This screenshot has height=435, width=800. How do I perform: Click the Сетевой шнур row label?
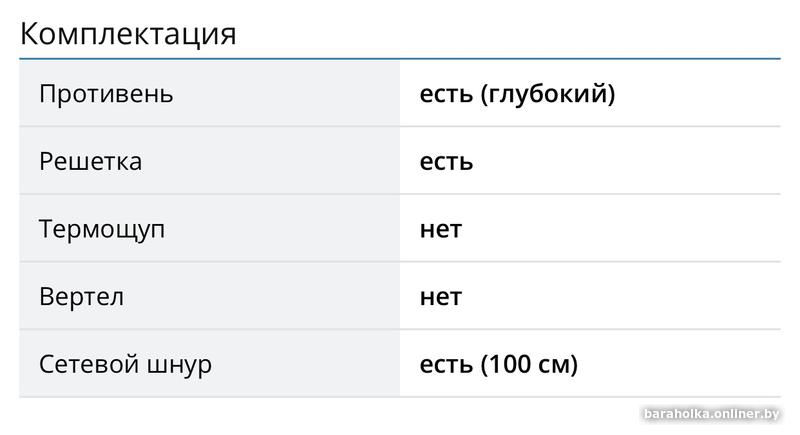pyautogui.click(x=125, y=364)
